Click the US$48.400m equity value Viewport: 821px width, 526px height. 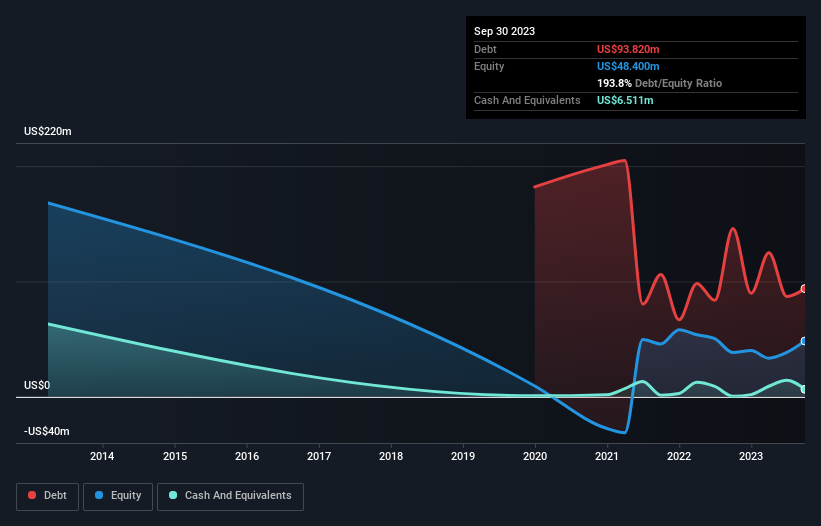[x=628, y=66]
